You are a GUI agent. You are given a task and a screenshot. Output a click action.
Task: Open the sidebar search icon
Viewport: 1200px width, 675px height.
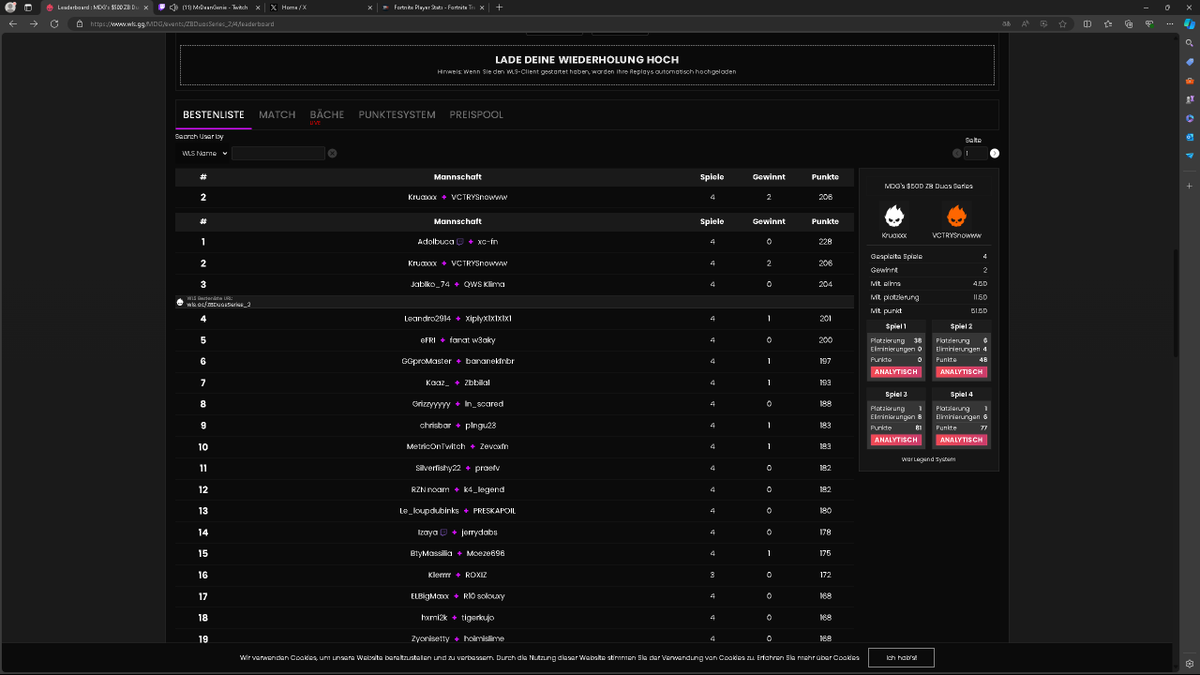(1189, 43)
